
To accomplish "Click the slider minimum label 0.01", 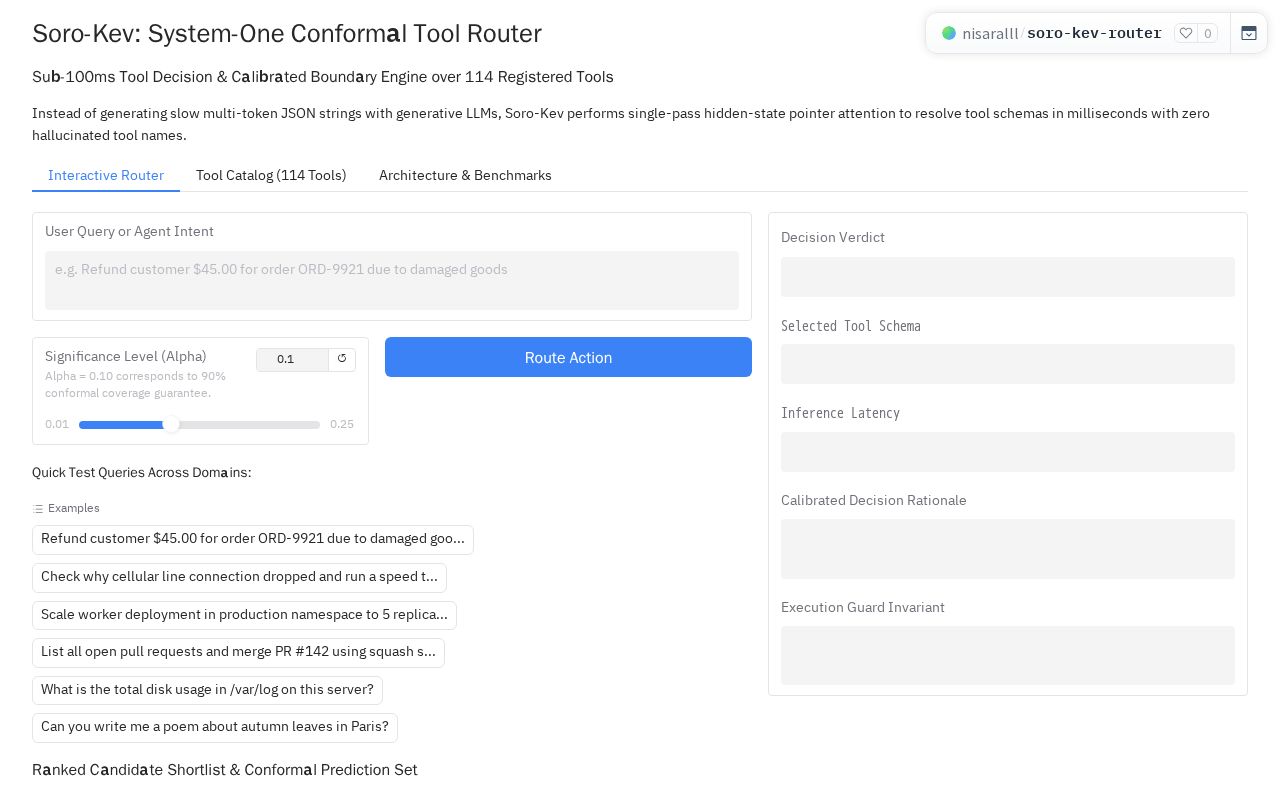I will (57, 425).
